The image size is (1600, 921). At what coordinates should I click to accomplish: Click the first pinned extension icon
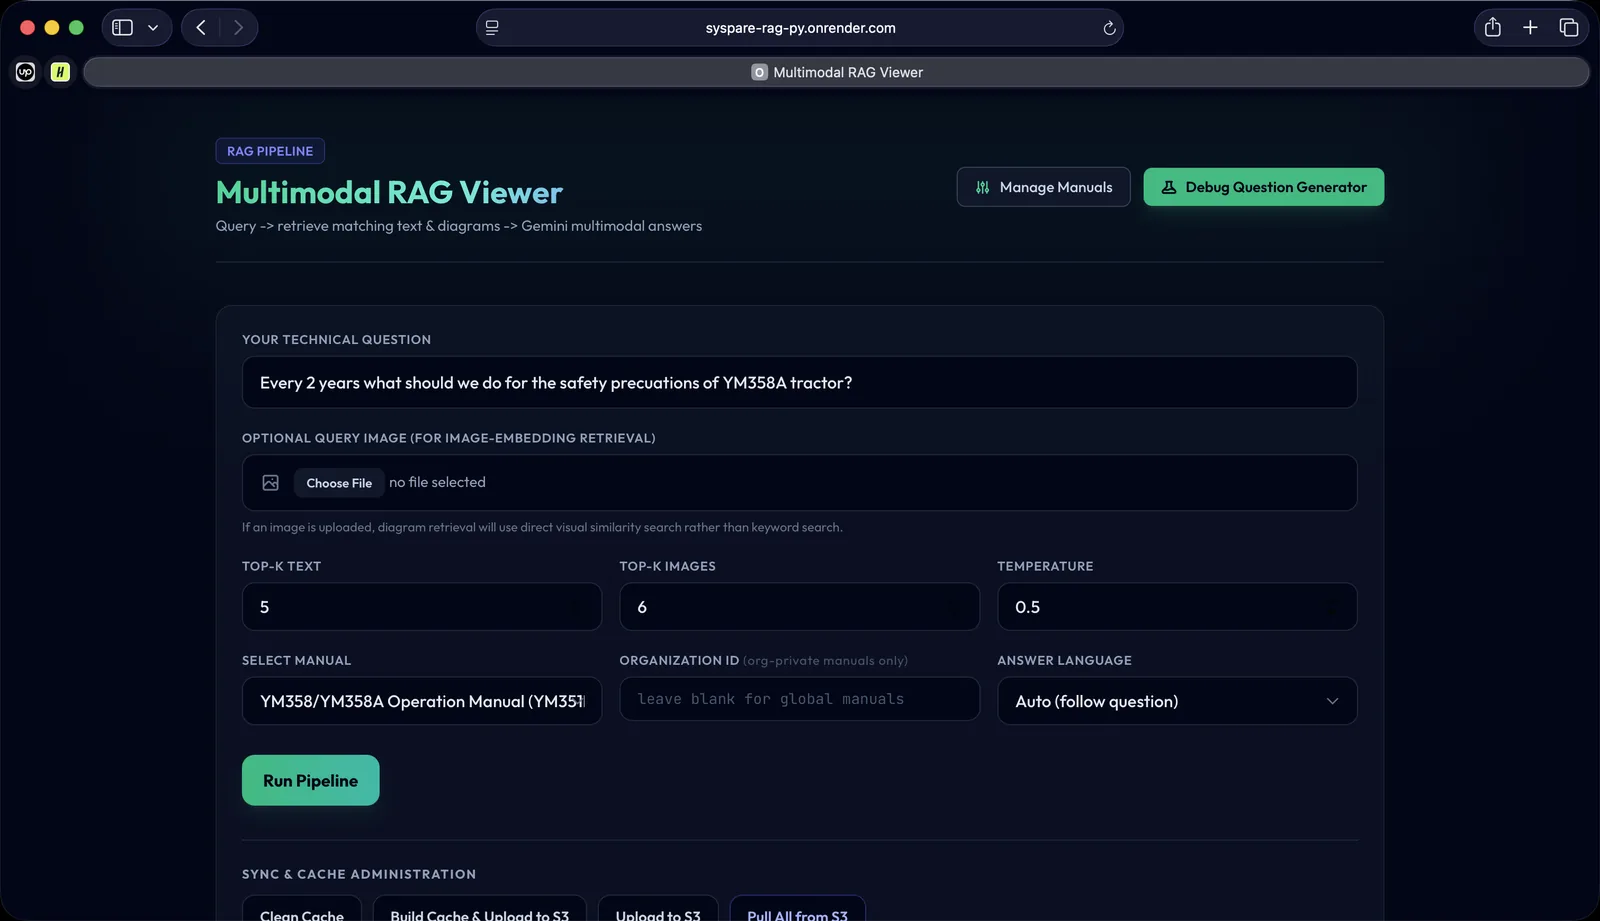26,72
